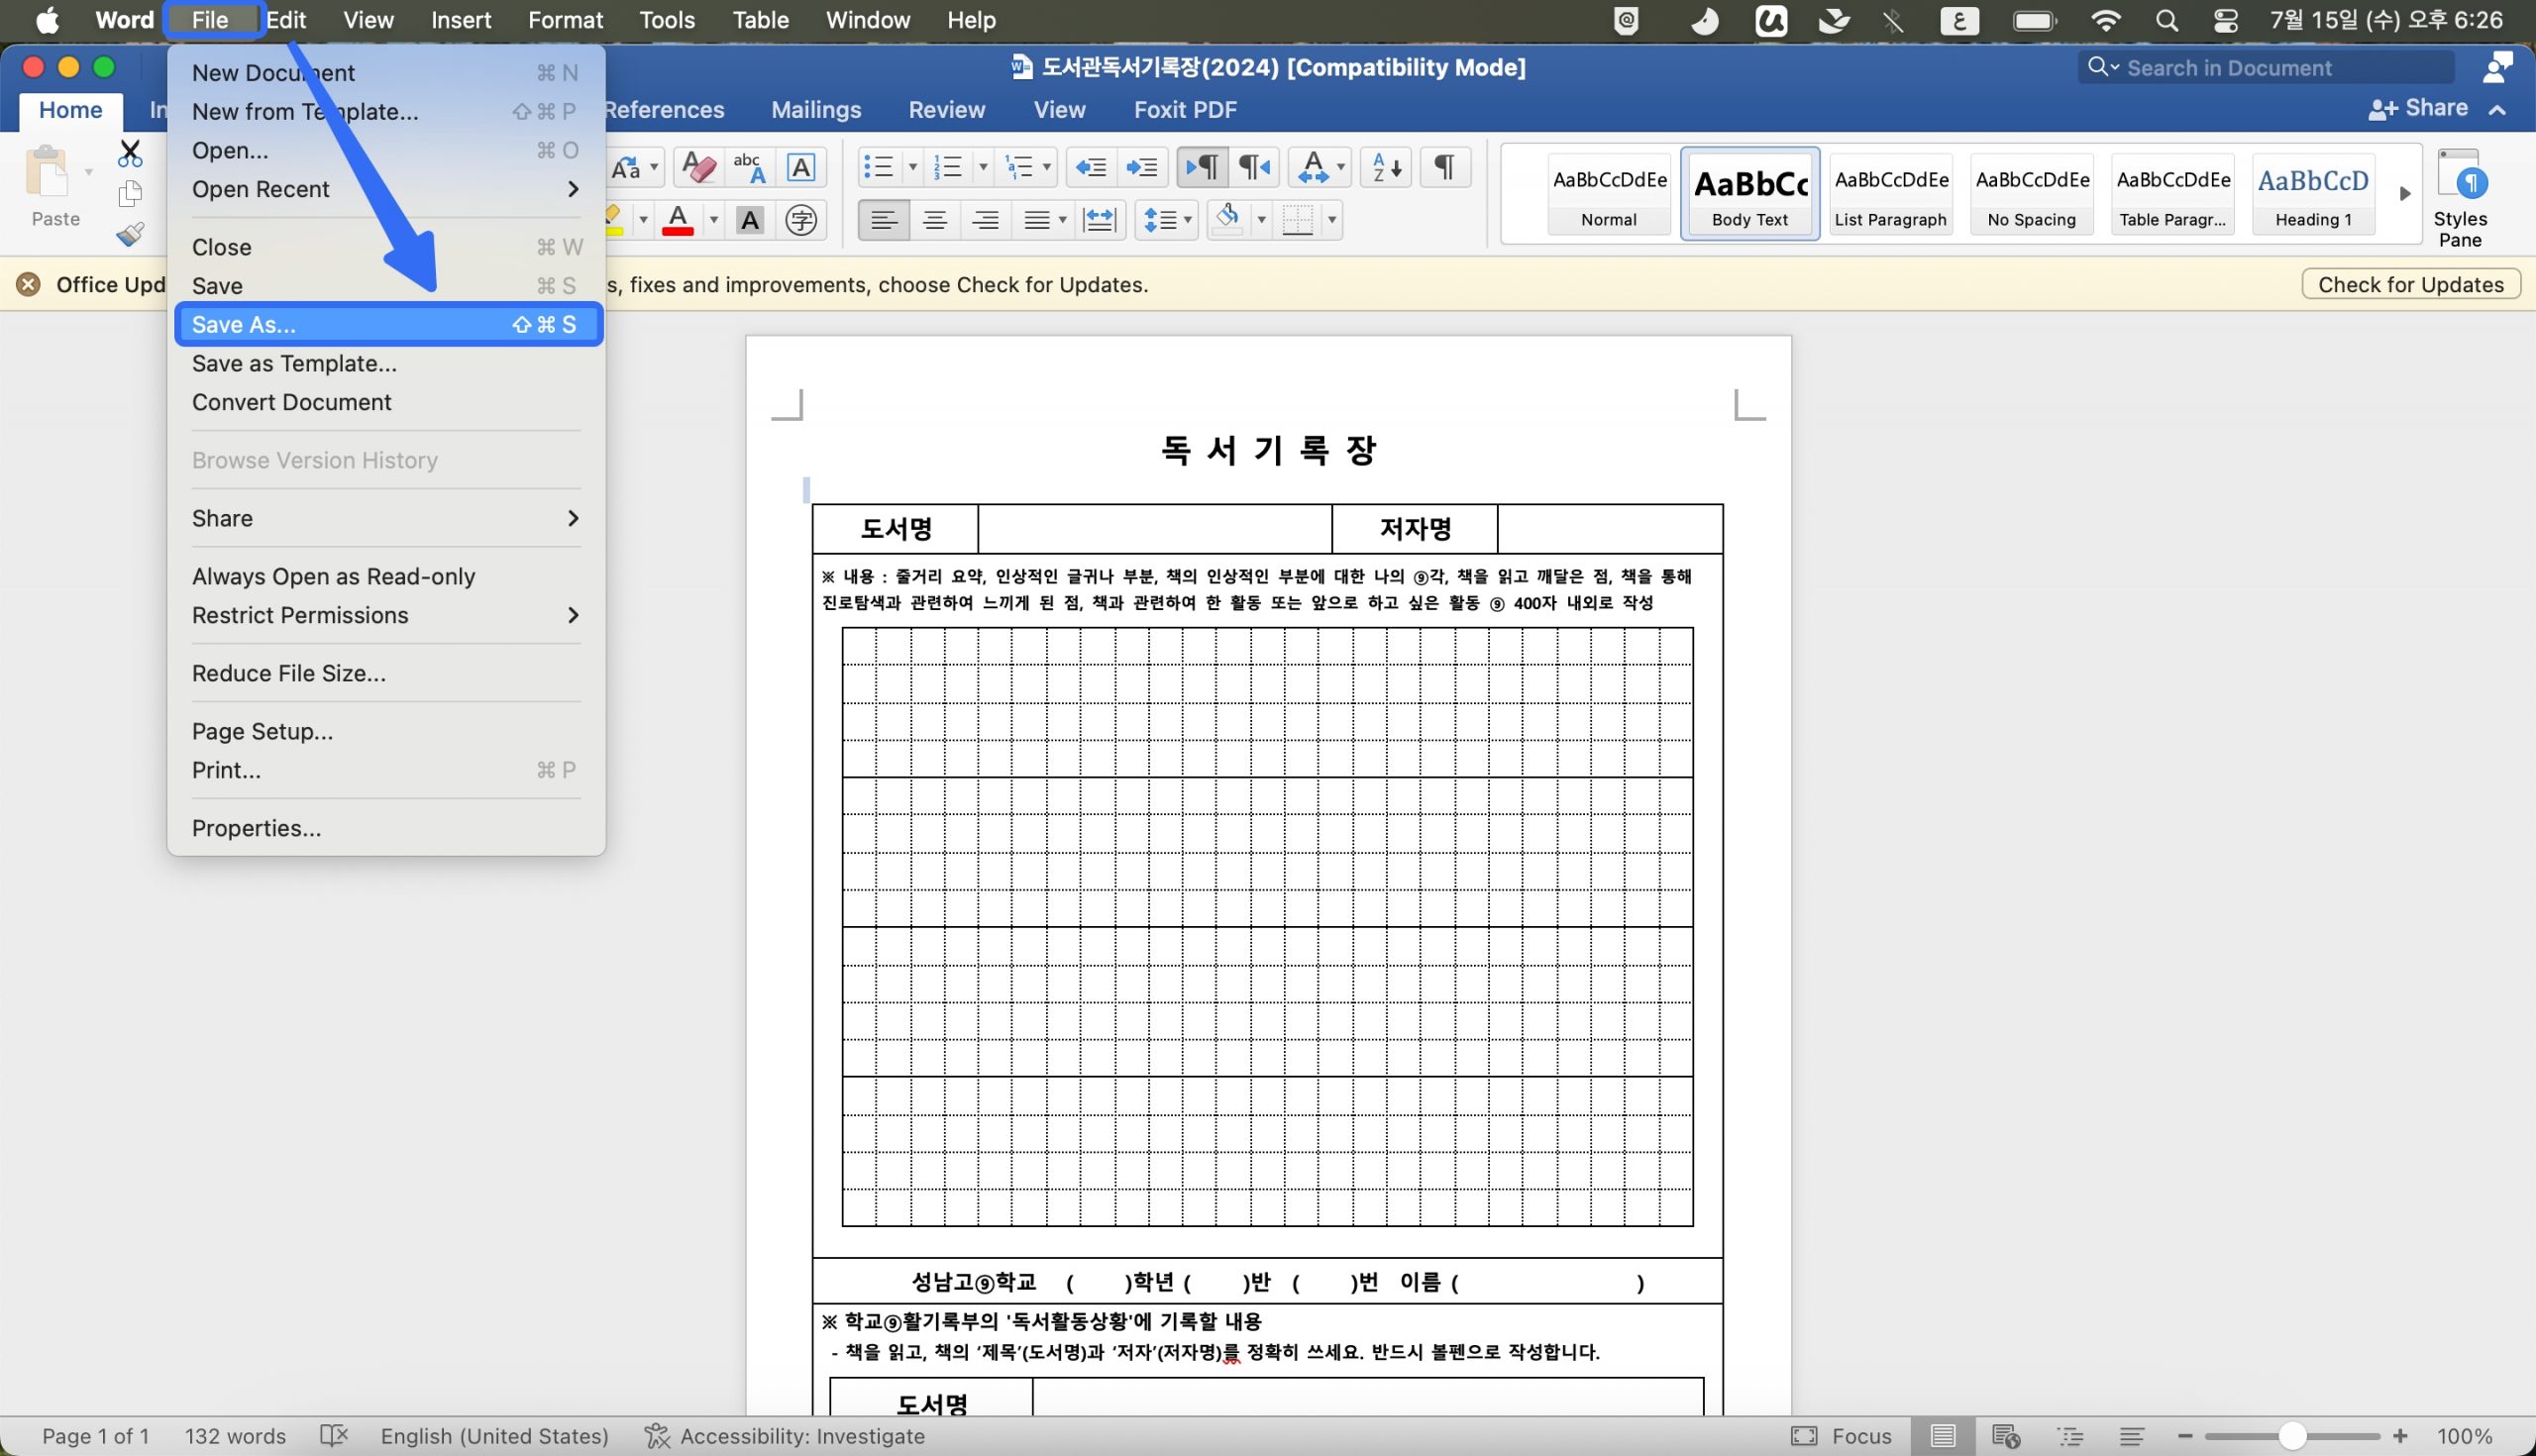This screenshot has width=2536, height=1456.
Task: Click the Sort A-Z icon
Action: [x=1387, y=167]
